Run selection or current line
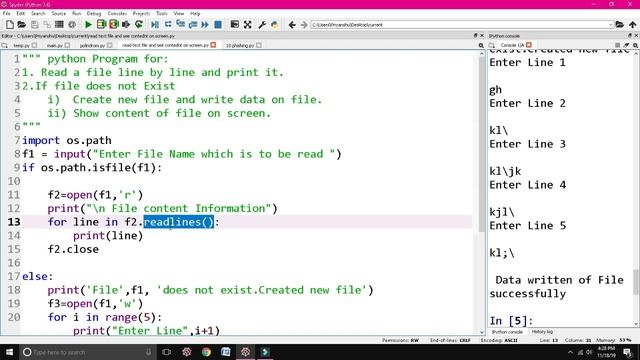Image resolution: width=640 pixels, height=360 pixels. (126, 24)
